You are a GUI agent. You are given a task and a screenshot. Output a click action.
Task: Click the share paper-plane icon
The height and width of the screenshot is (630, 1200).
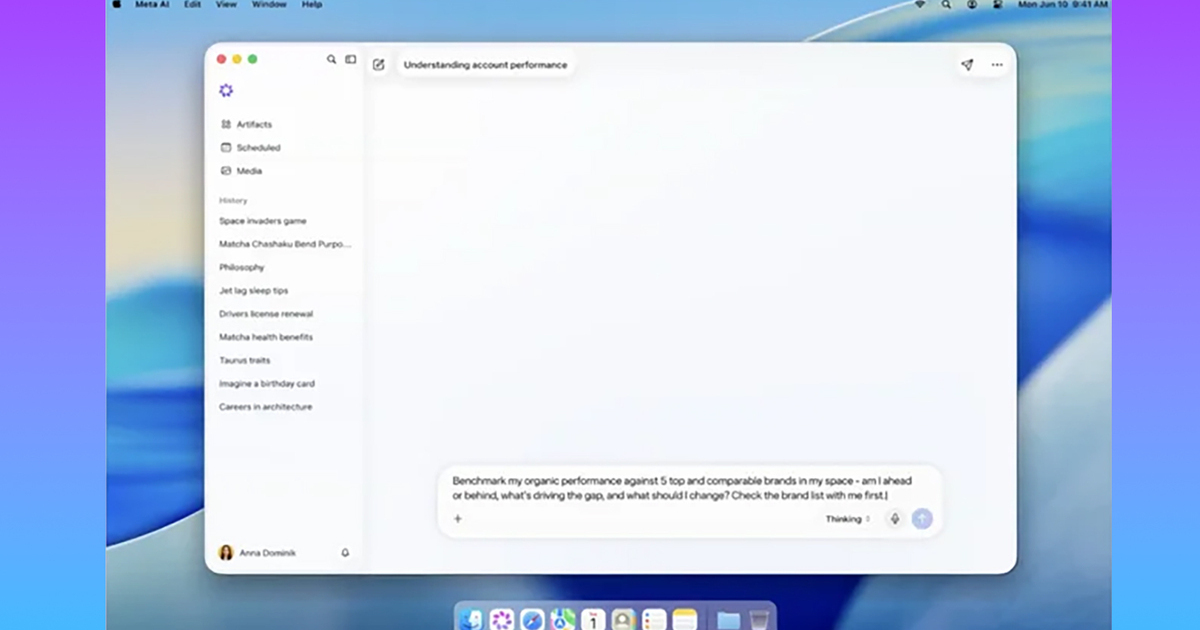pyautogui.click(x=967, y=65)
